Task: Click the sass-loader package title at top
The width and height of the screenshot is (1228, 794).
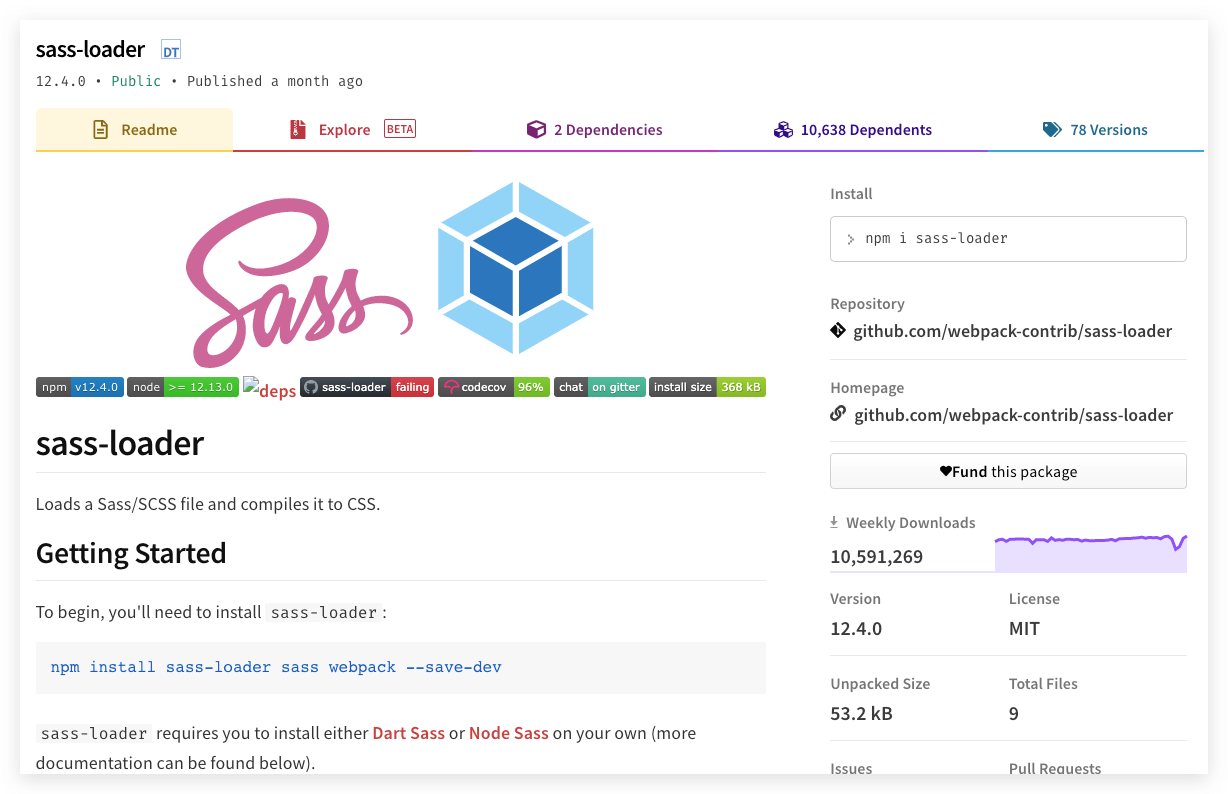Action: 91,49
